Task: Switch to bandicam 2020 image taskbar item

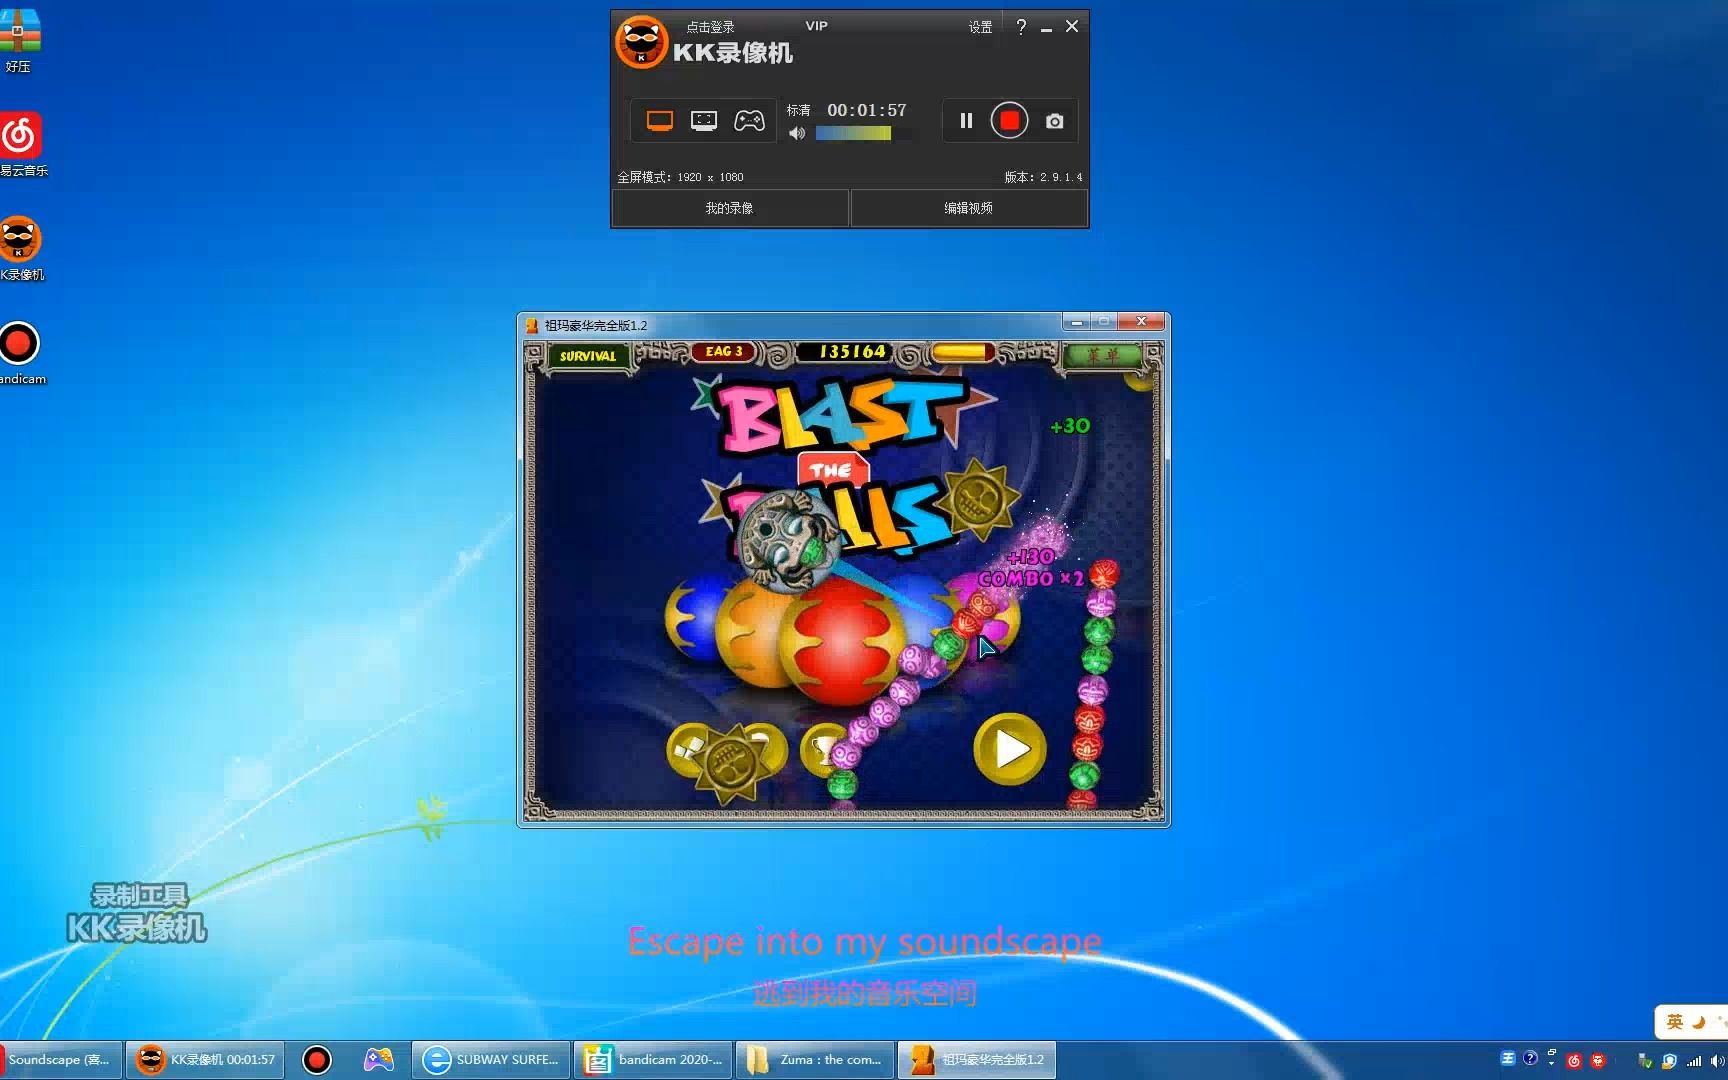Action: click(653, 1060)
